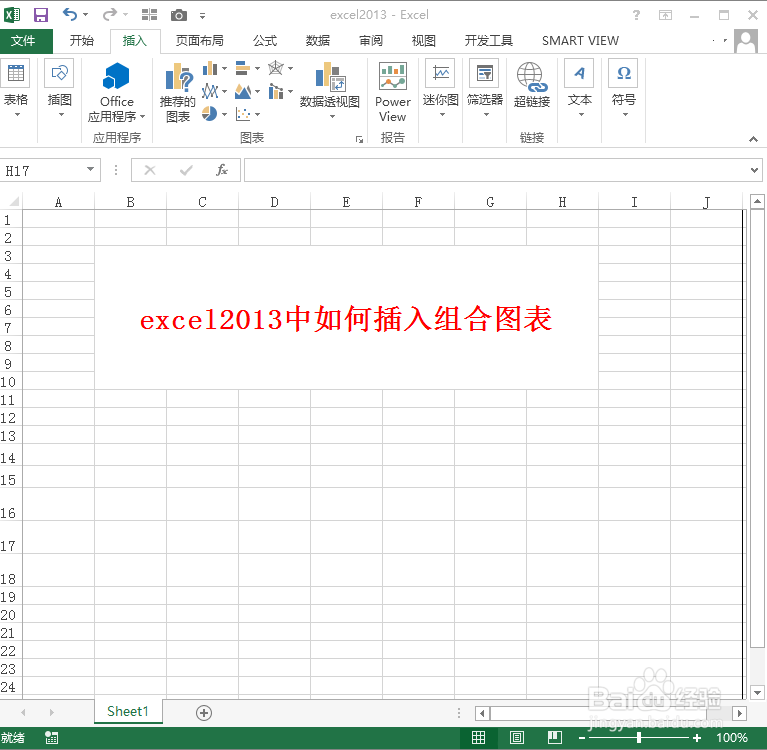767x750 pixels.
Task: Open the View tab
Action: point(424,41)
